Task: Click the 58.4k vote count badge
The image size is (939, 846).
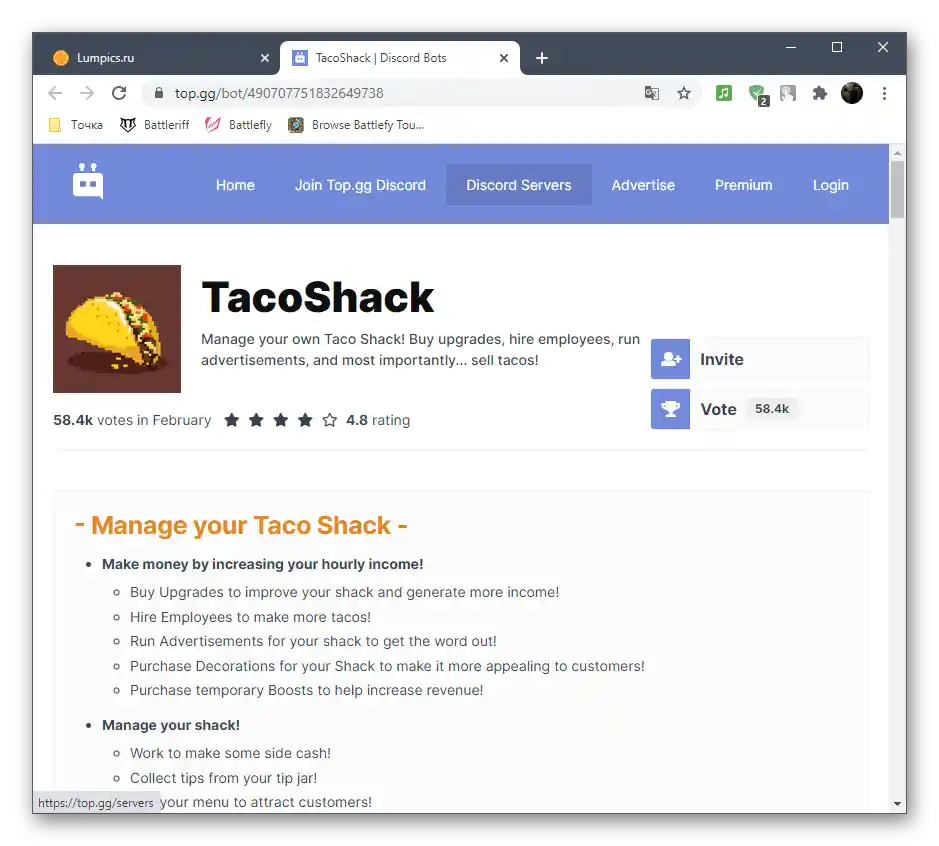Action: [772, 409]
